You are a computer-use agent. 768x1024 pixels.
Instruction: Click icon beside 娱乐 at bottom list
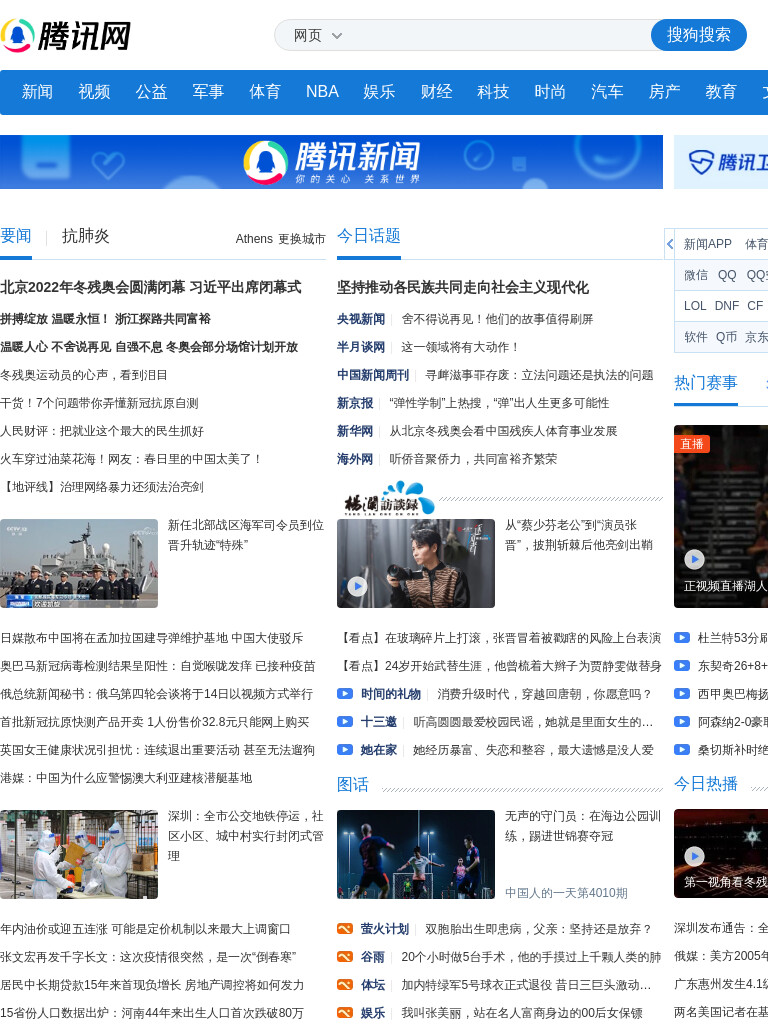(x=345, y=1013)
